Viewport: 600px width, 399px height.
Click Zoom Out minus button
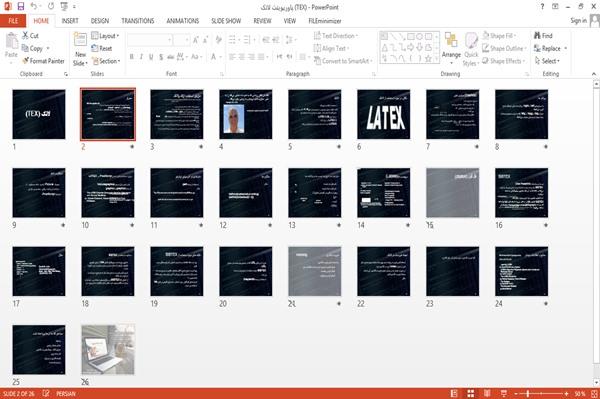click(x=516, y=393)
